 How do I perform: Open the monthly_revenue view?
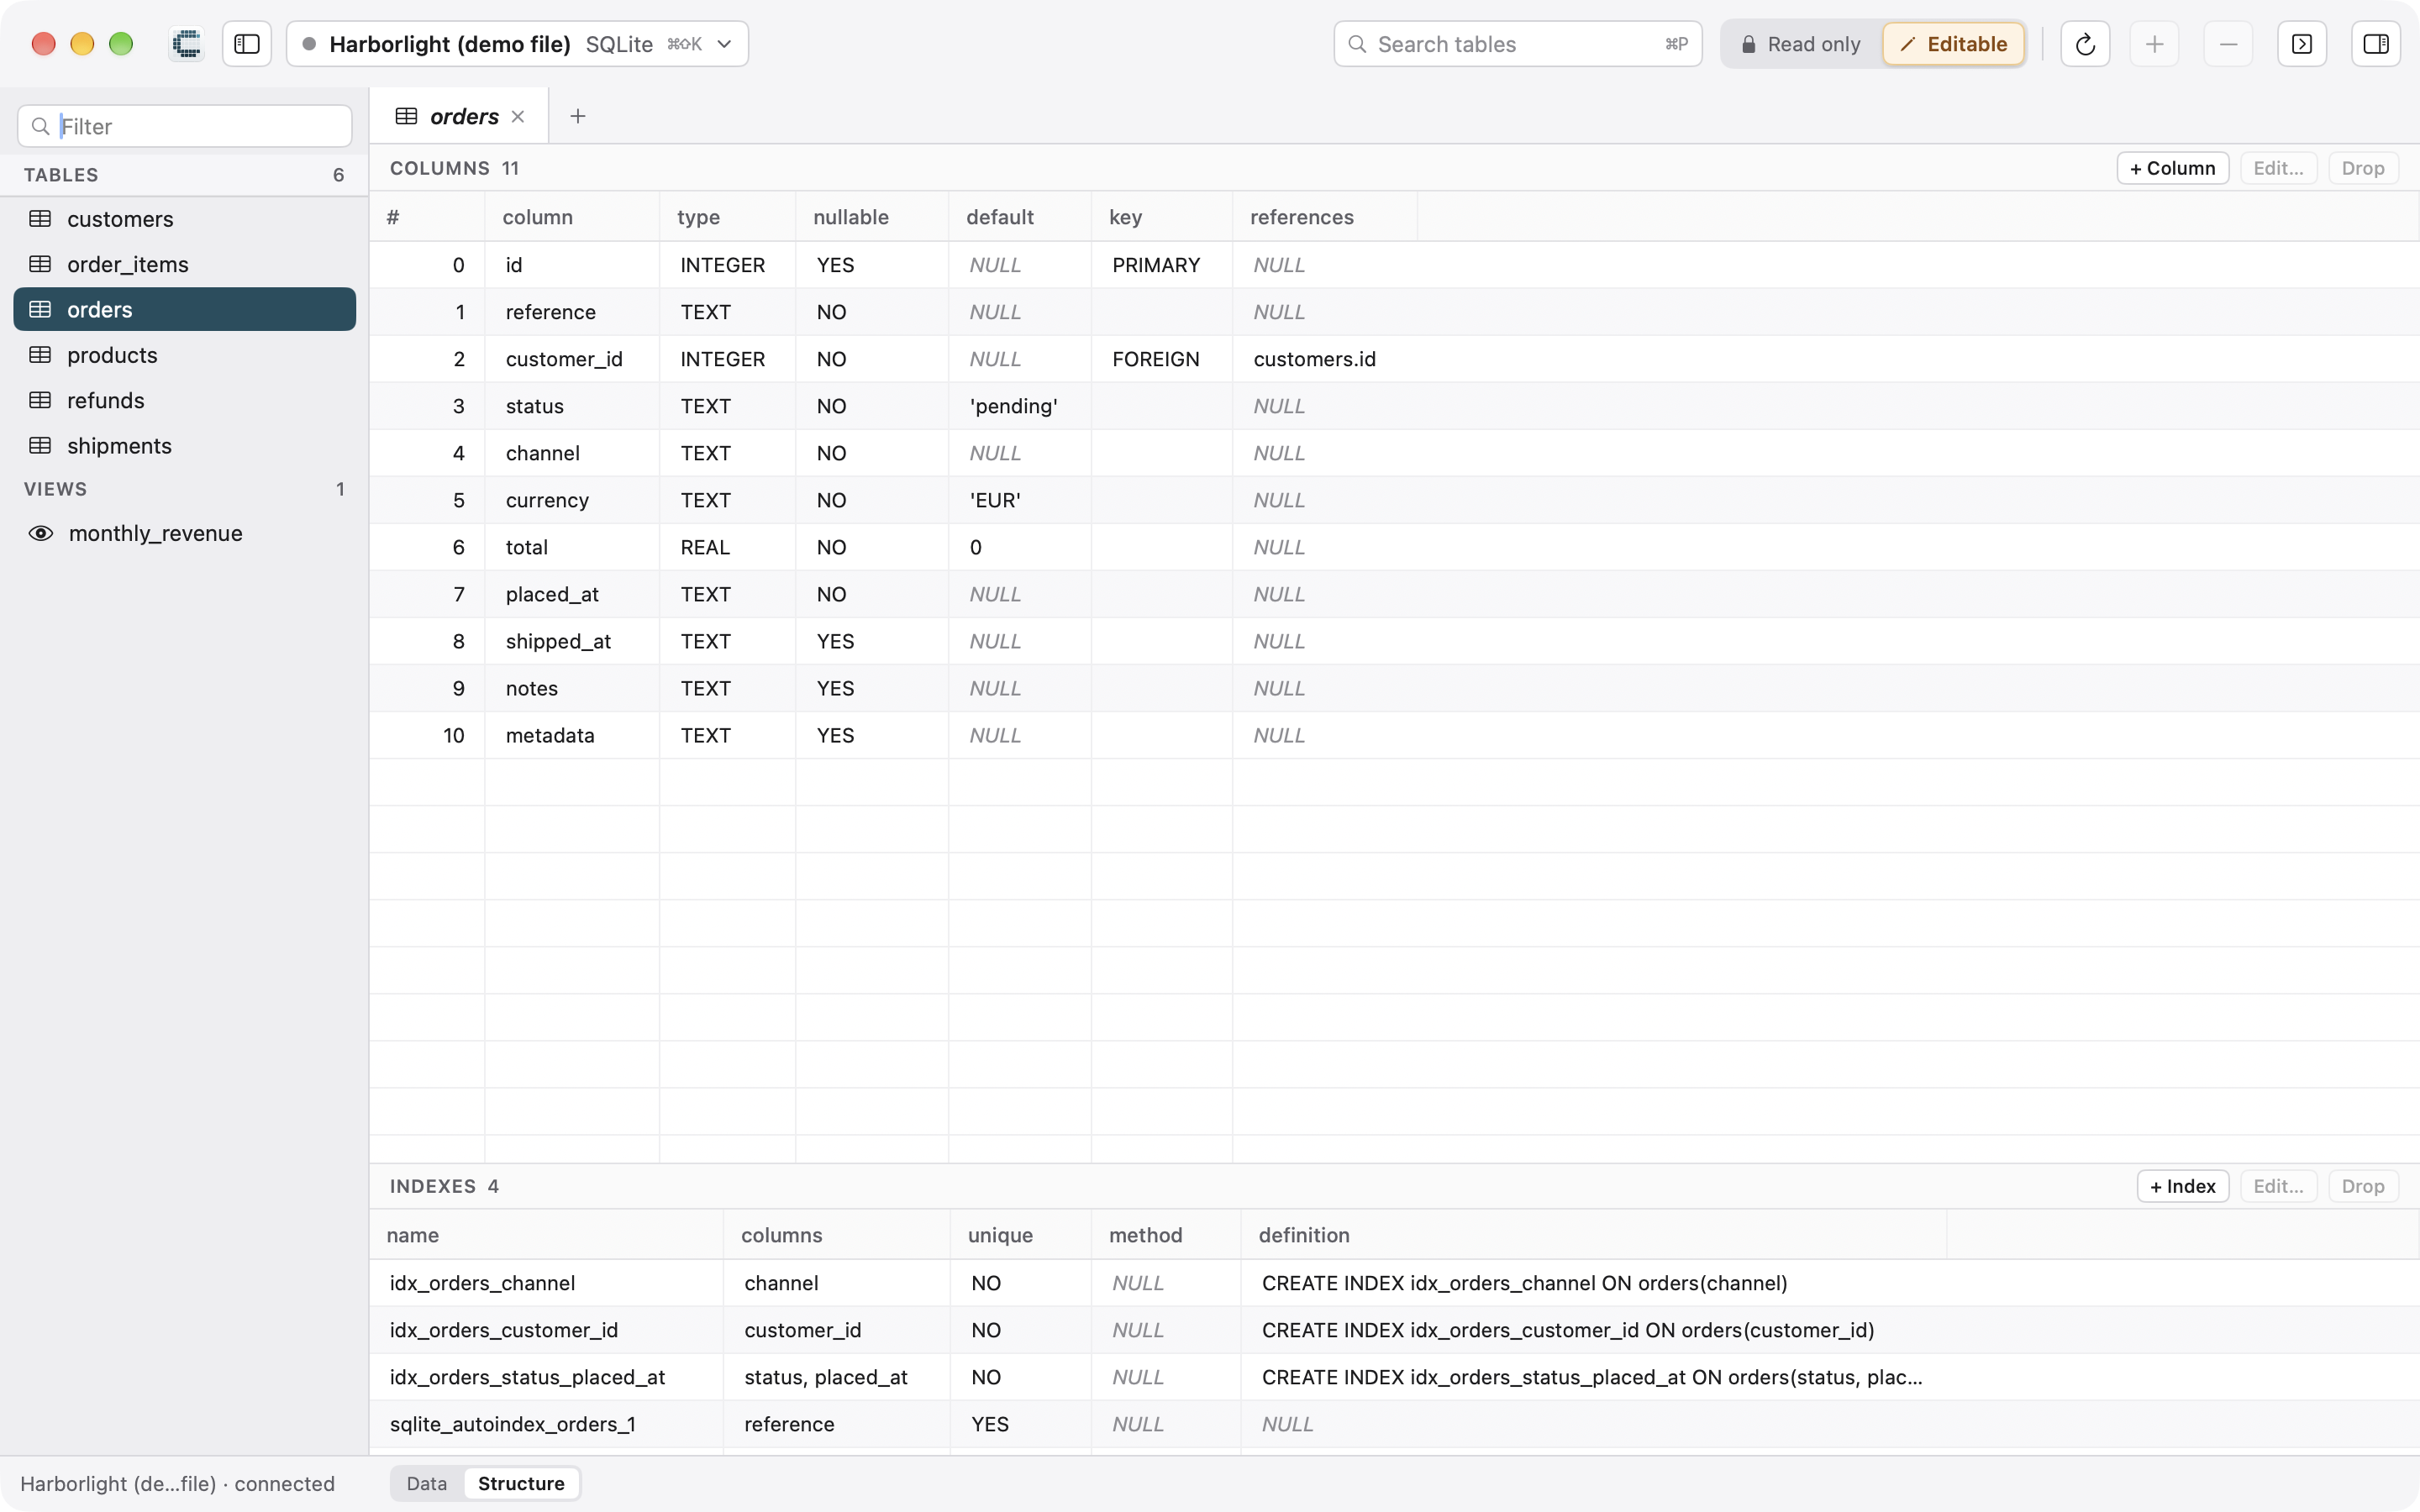click(185, 533)
